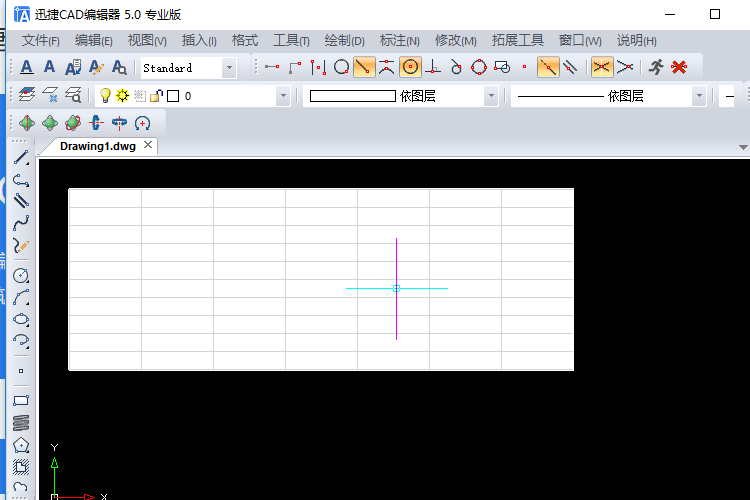The height and width of the screenshot is (500, 750).
Task: Select the Ellipse drawing tool
Action: (x=21, y=319)
